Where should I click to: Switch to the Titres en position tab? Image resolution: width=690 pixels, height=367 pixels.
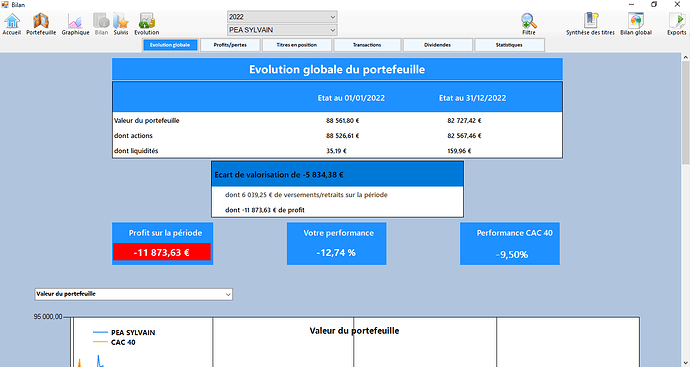click(297, 45)
